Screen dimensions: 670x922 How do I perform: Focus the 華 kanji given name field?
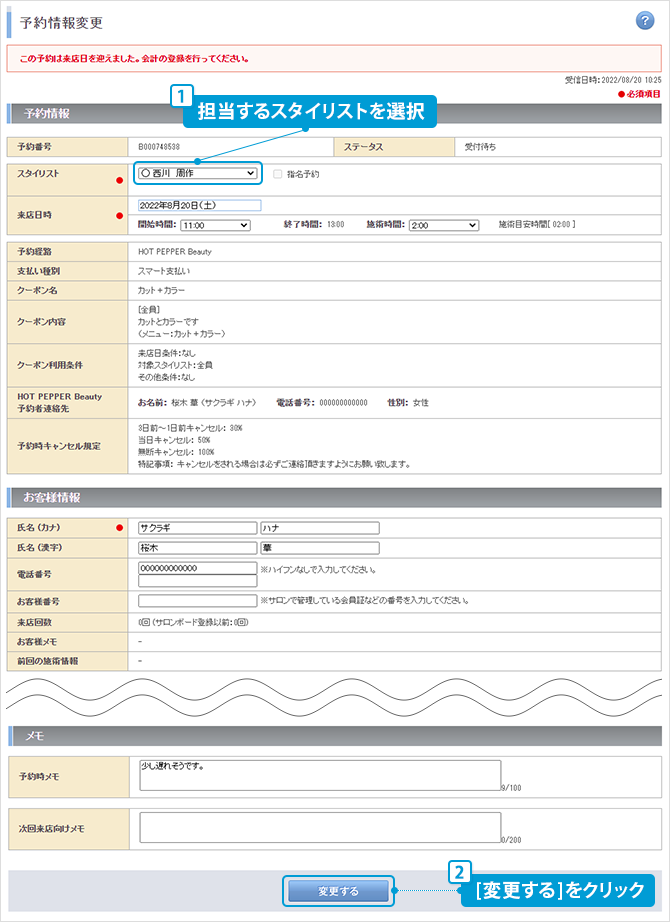click(319, 548)
